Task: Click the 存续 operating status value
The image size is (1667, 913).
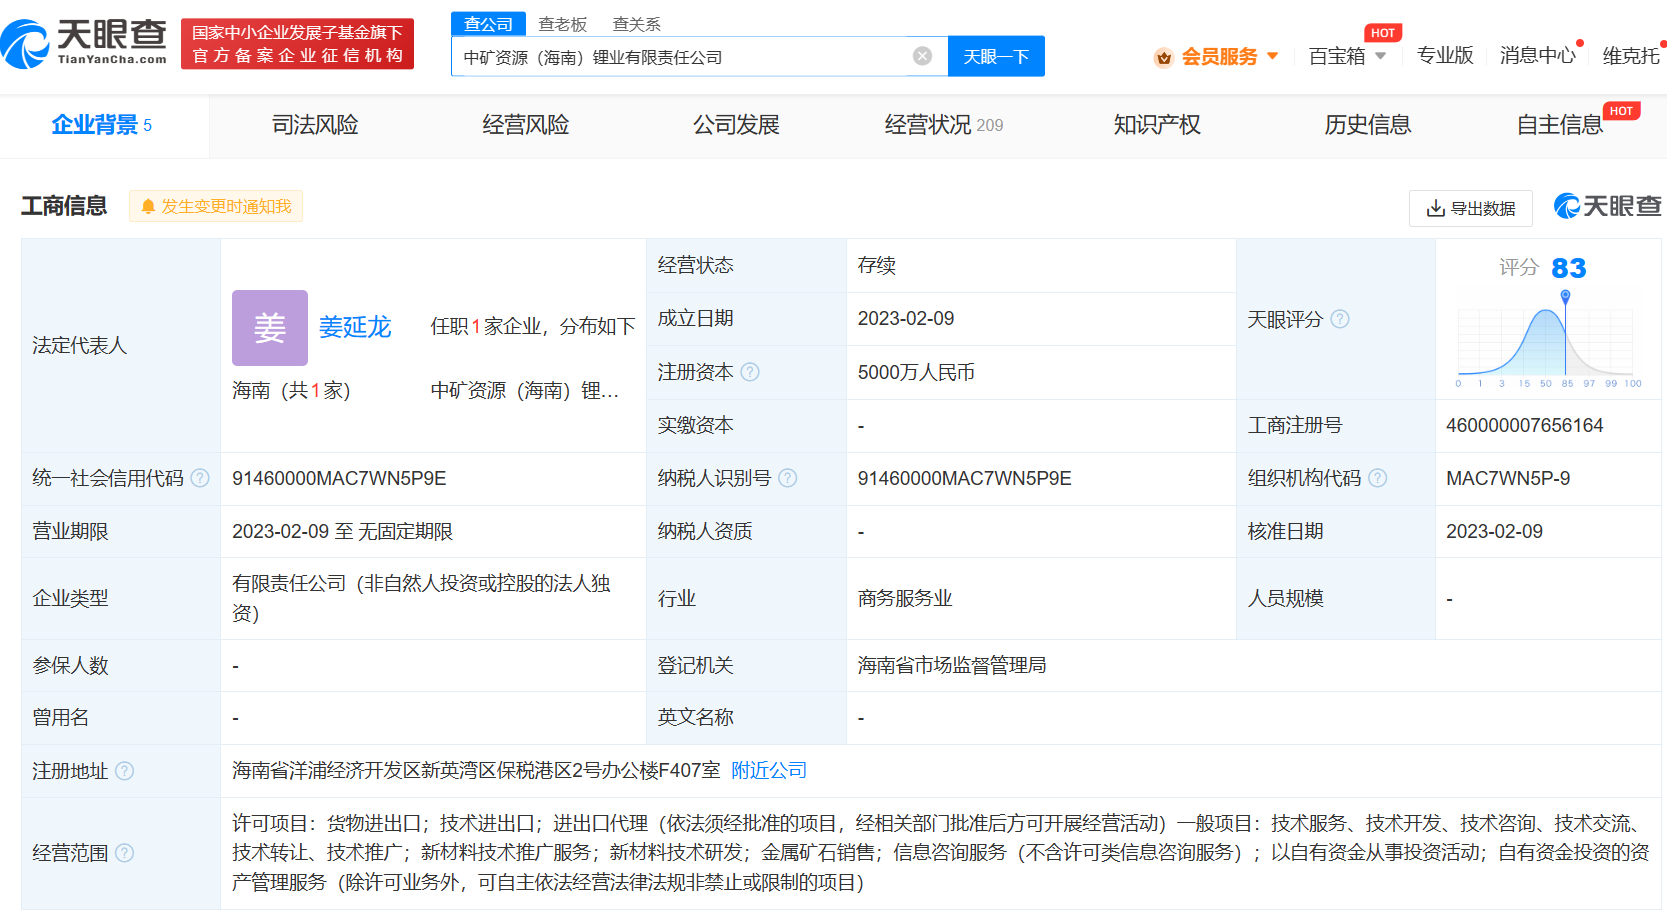Action: (x=877, y=265)
